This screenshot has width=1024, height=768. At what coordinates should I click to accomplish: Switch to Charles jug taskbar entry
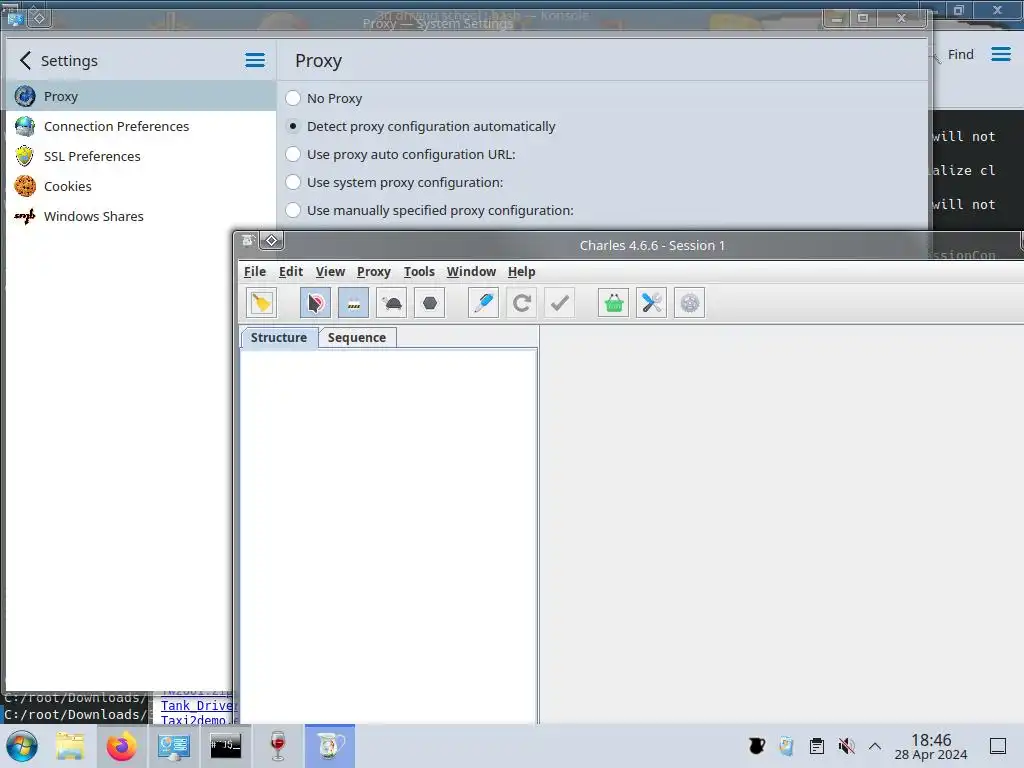pos(330,746)
